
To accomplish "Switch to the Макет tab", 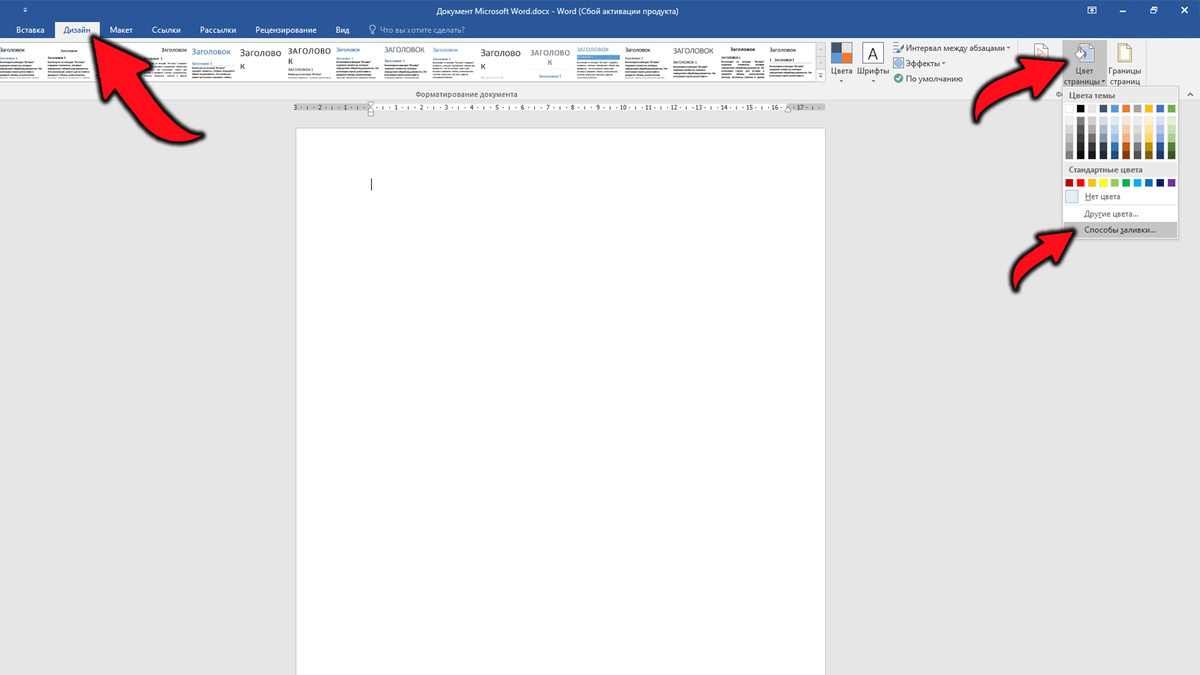I will [x=121, y=30].
